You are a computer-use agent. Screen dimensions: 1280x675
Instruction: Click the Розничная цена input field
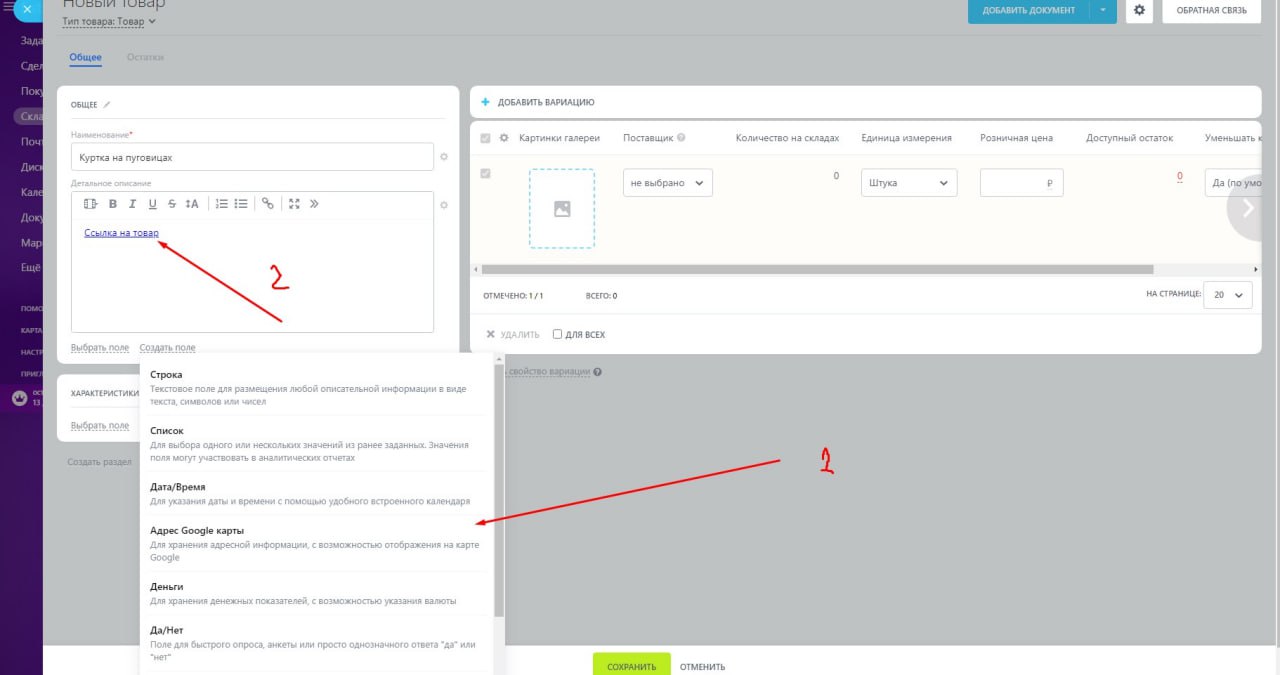[x=1021, y=183]
